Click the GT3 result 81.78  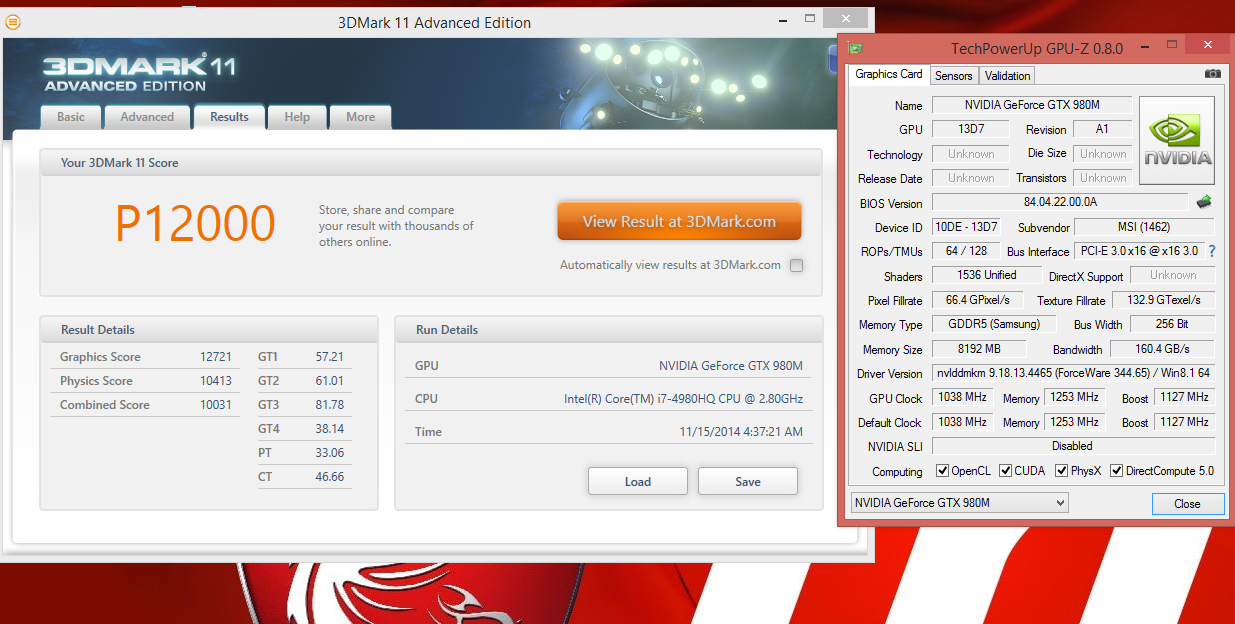(x=329, y=405)
